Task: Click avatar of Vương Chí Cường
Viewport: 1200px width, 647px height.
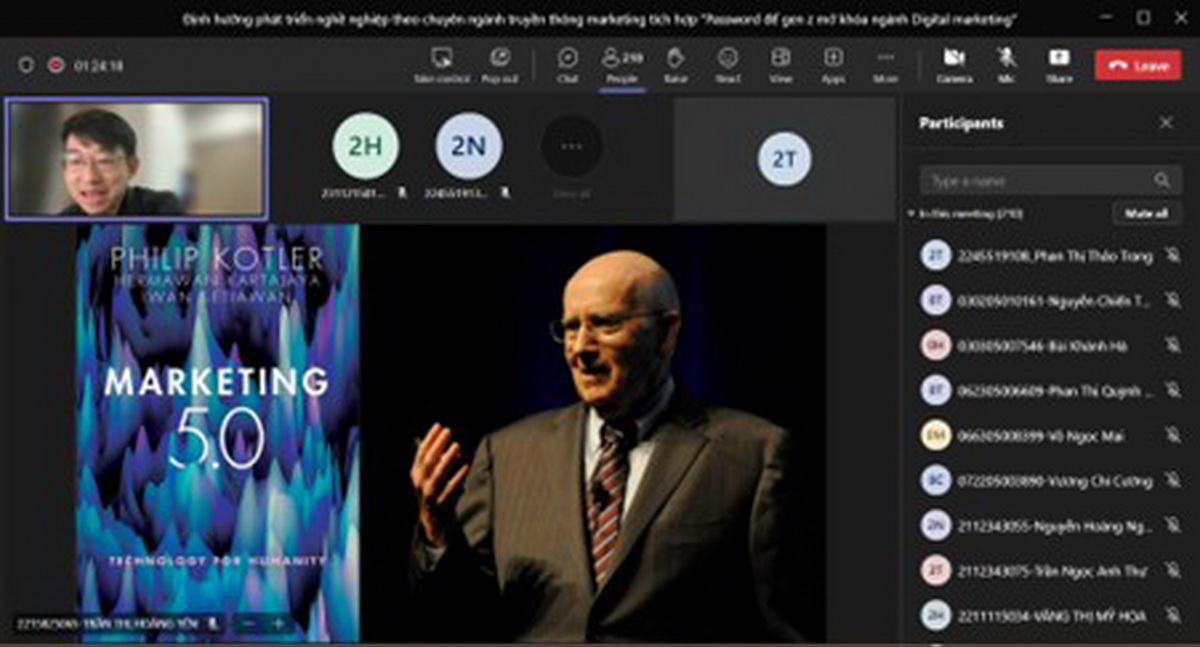Action: click(x=936, y=481)
